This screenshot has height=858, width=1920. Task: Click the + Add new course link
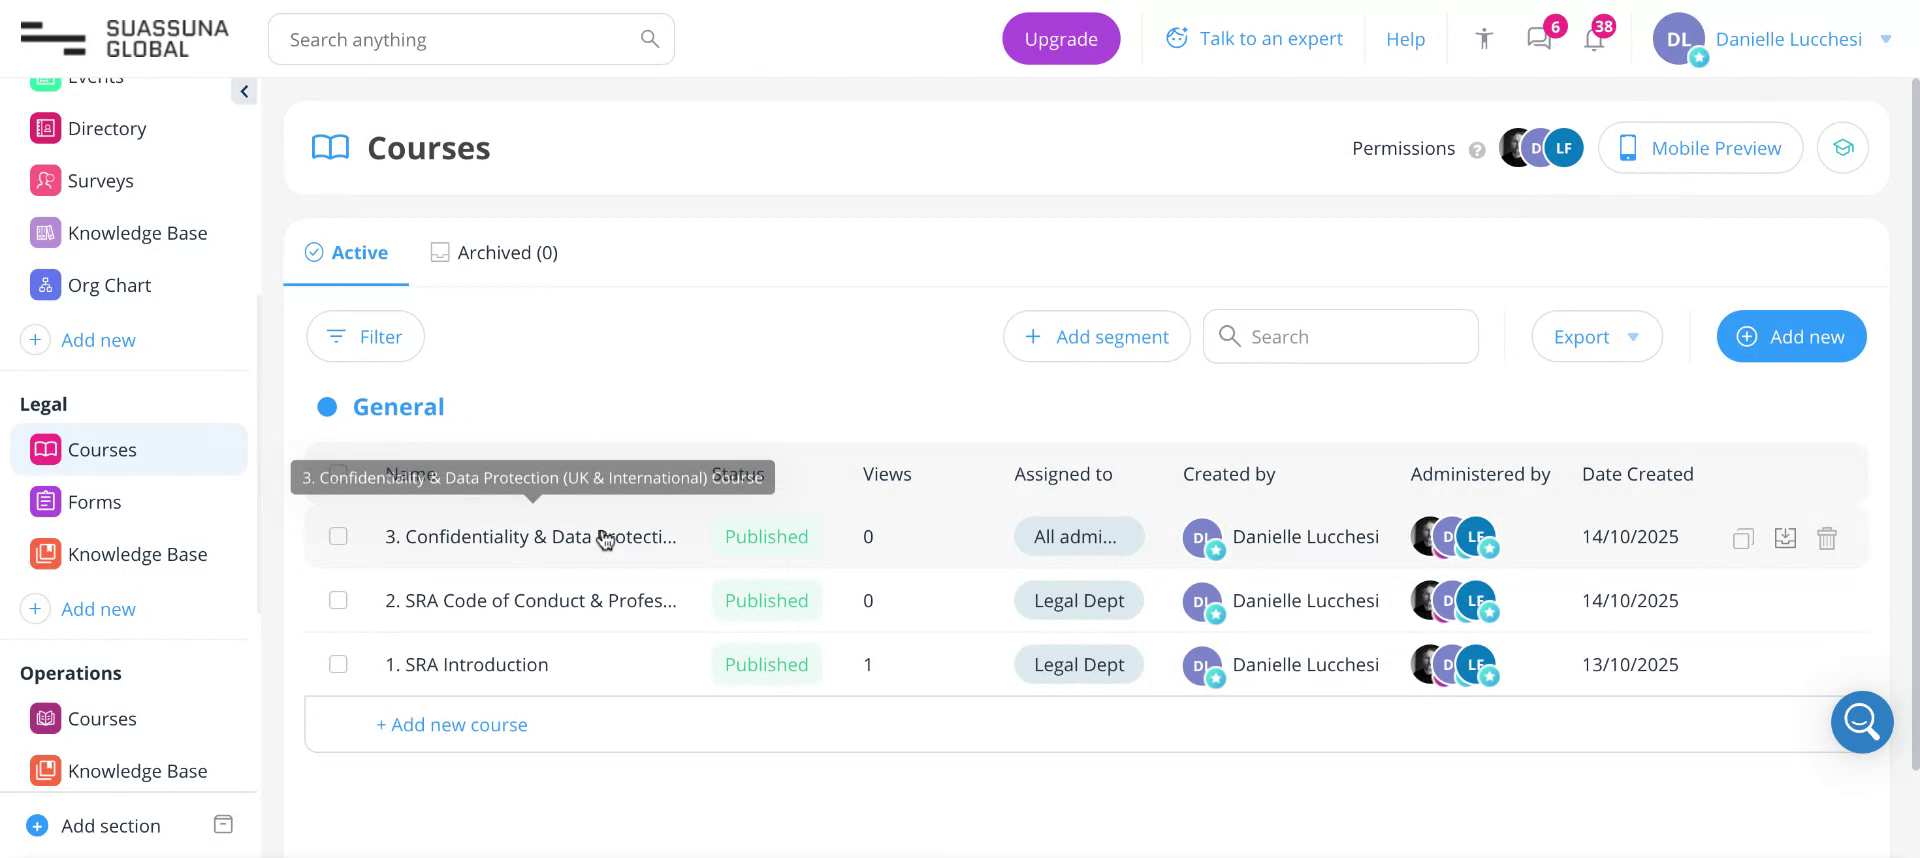tap(452, 725)
